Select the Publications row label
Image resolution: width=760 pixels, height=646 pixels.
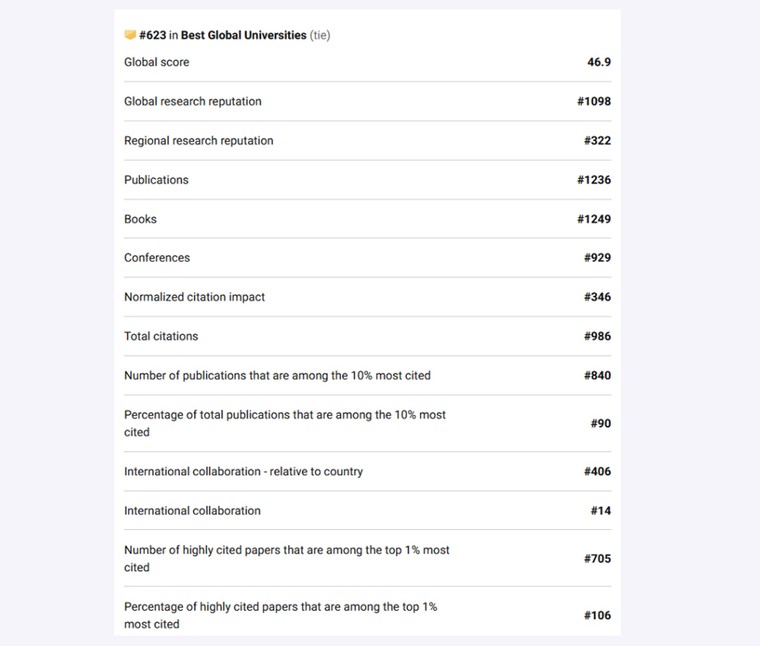pos(156,180)
